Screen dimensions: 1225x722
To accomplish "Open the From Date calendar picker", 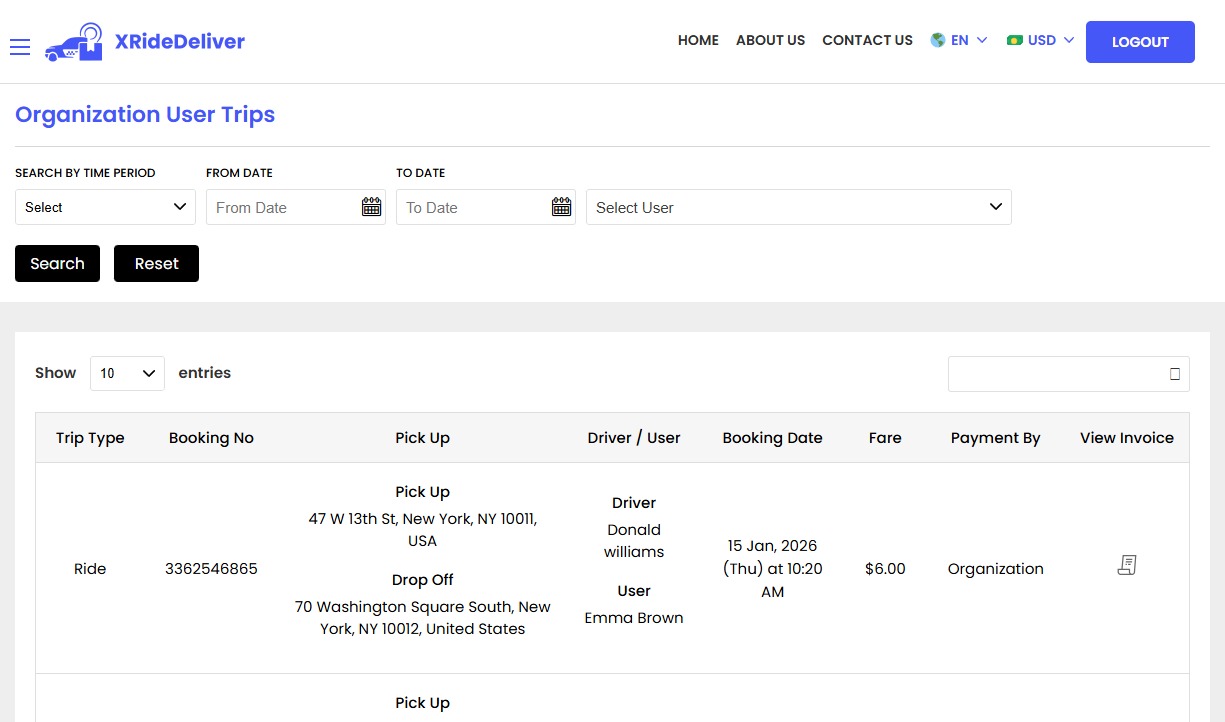I will tap(371, 206).
